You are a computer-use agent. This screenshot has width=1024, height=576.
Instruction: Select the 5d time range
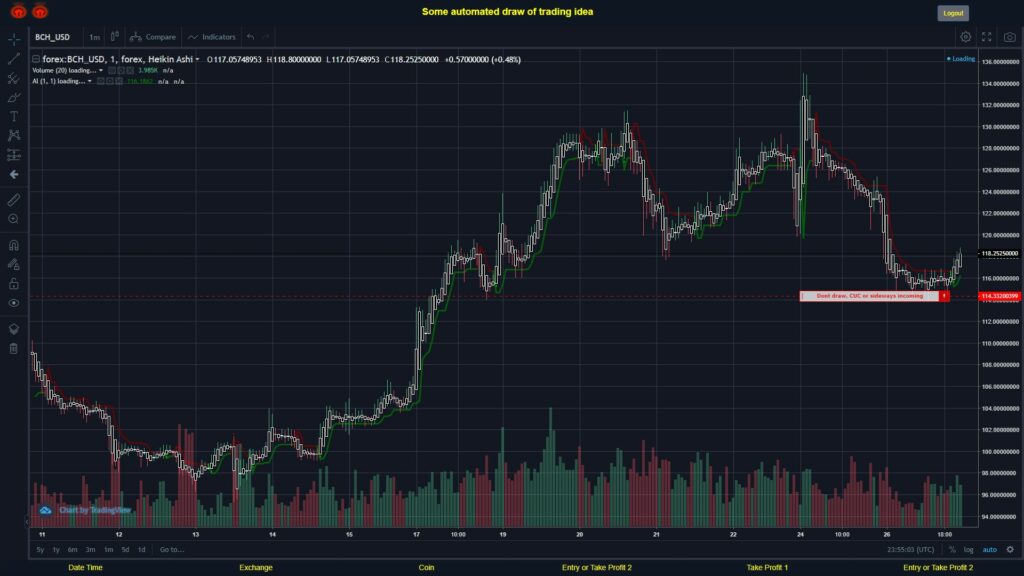[125, 550]
